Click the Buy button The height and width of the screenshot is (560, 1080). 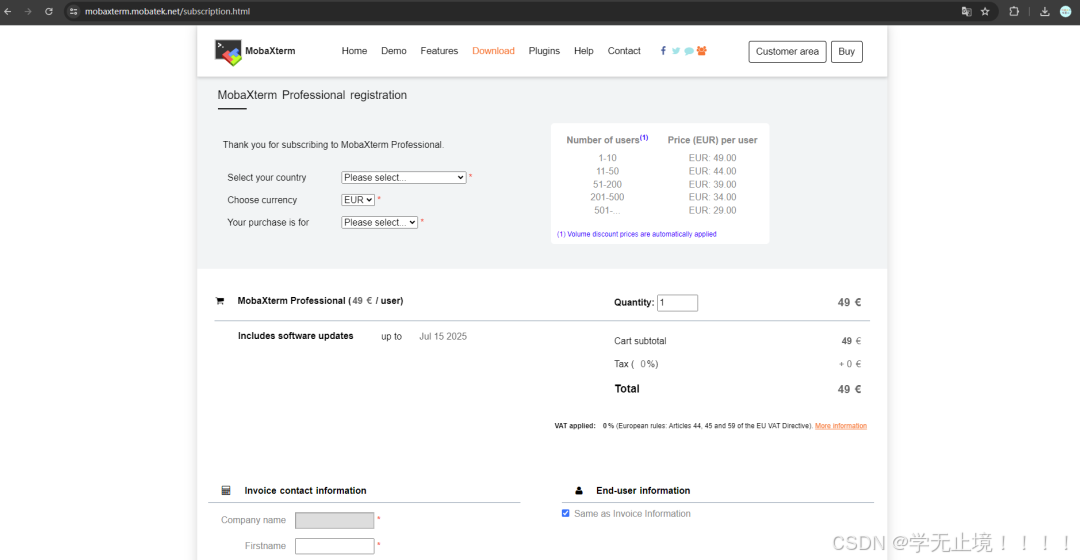point(847,52)
